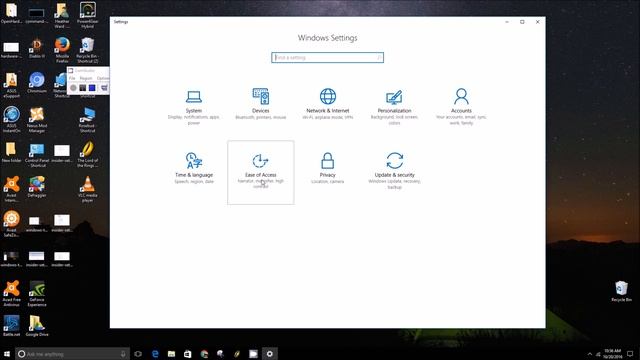Click the Settings gear in the taskbar

tap(269, 354)
